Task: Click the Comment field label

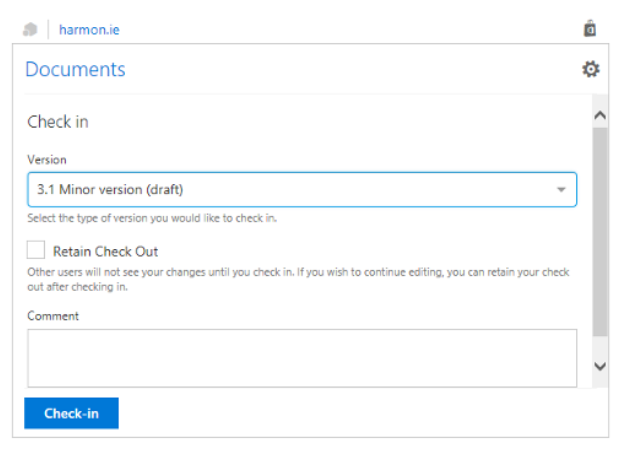Action: (53, 316)
